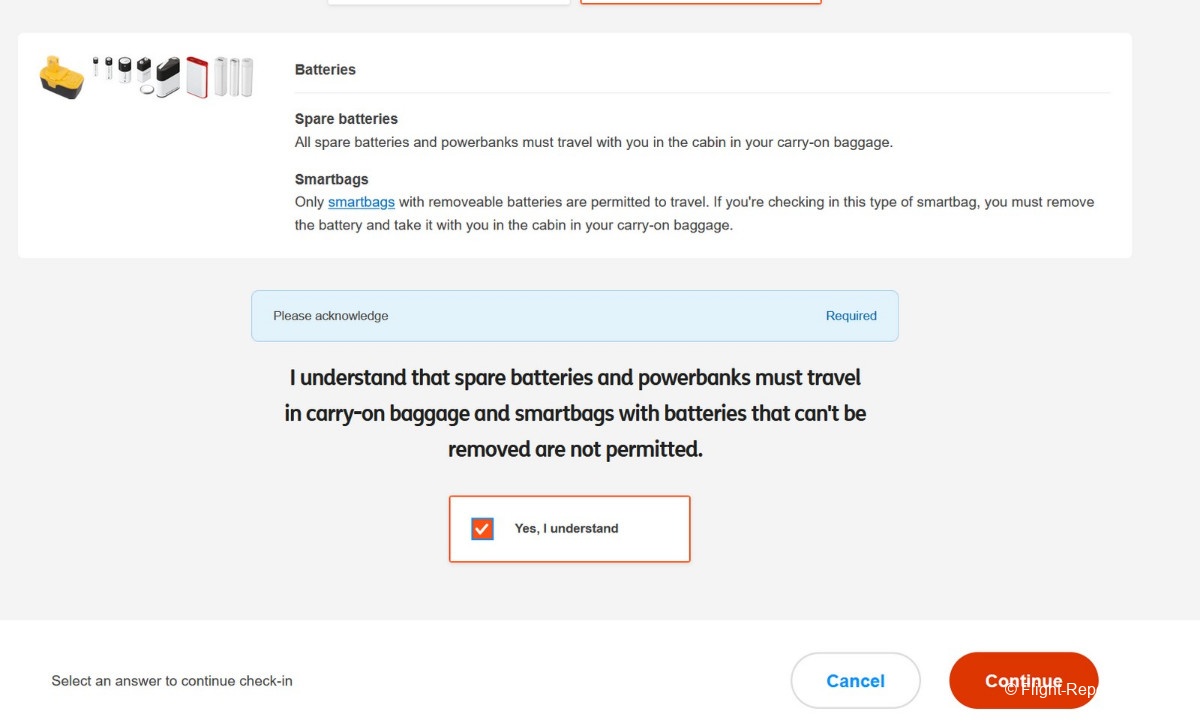1200x723 pixels.
Task: Click the blue "Required" label
Action: [851, 316]
